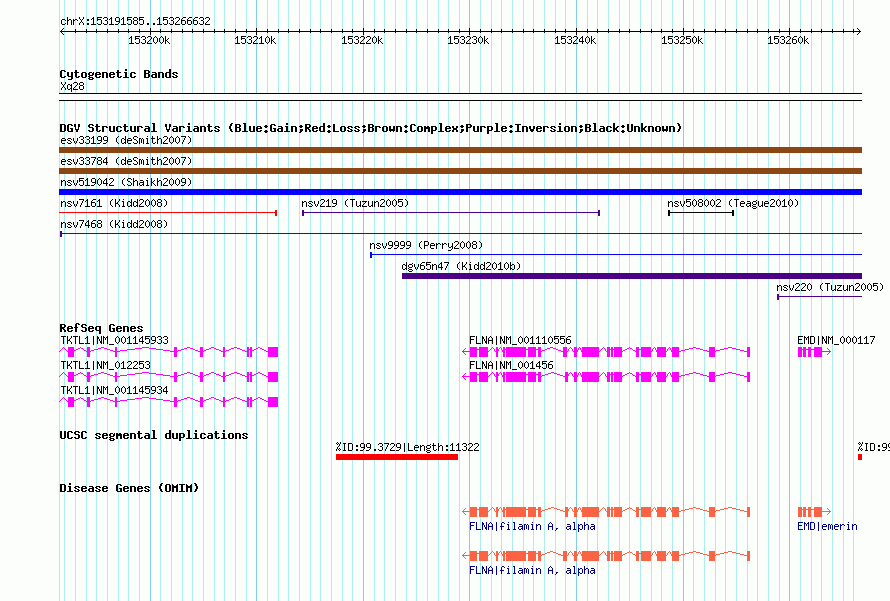The image size is (890, 601).
Task: Click the 153230k ruler tick label
Action: point(468,40)
